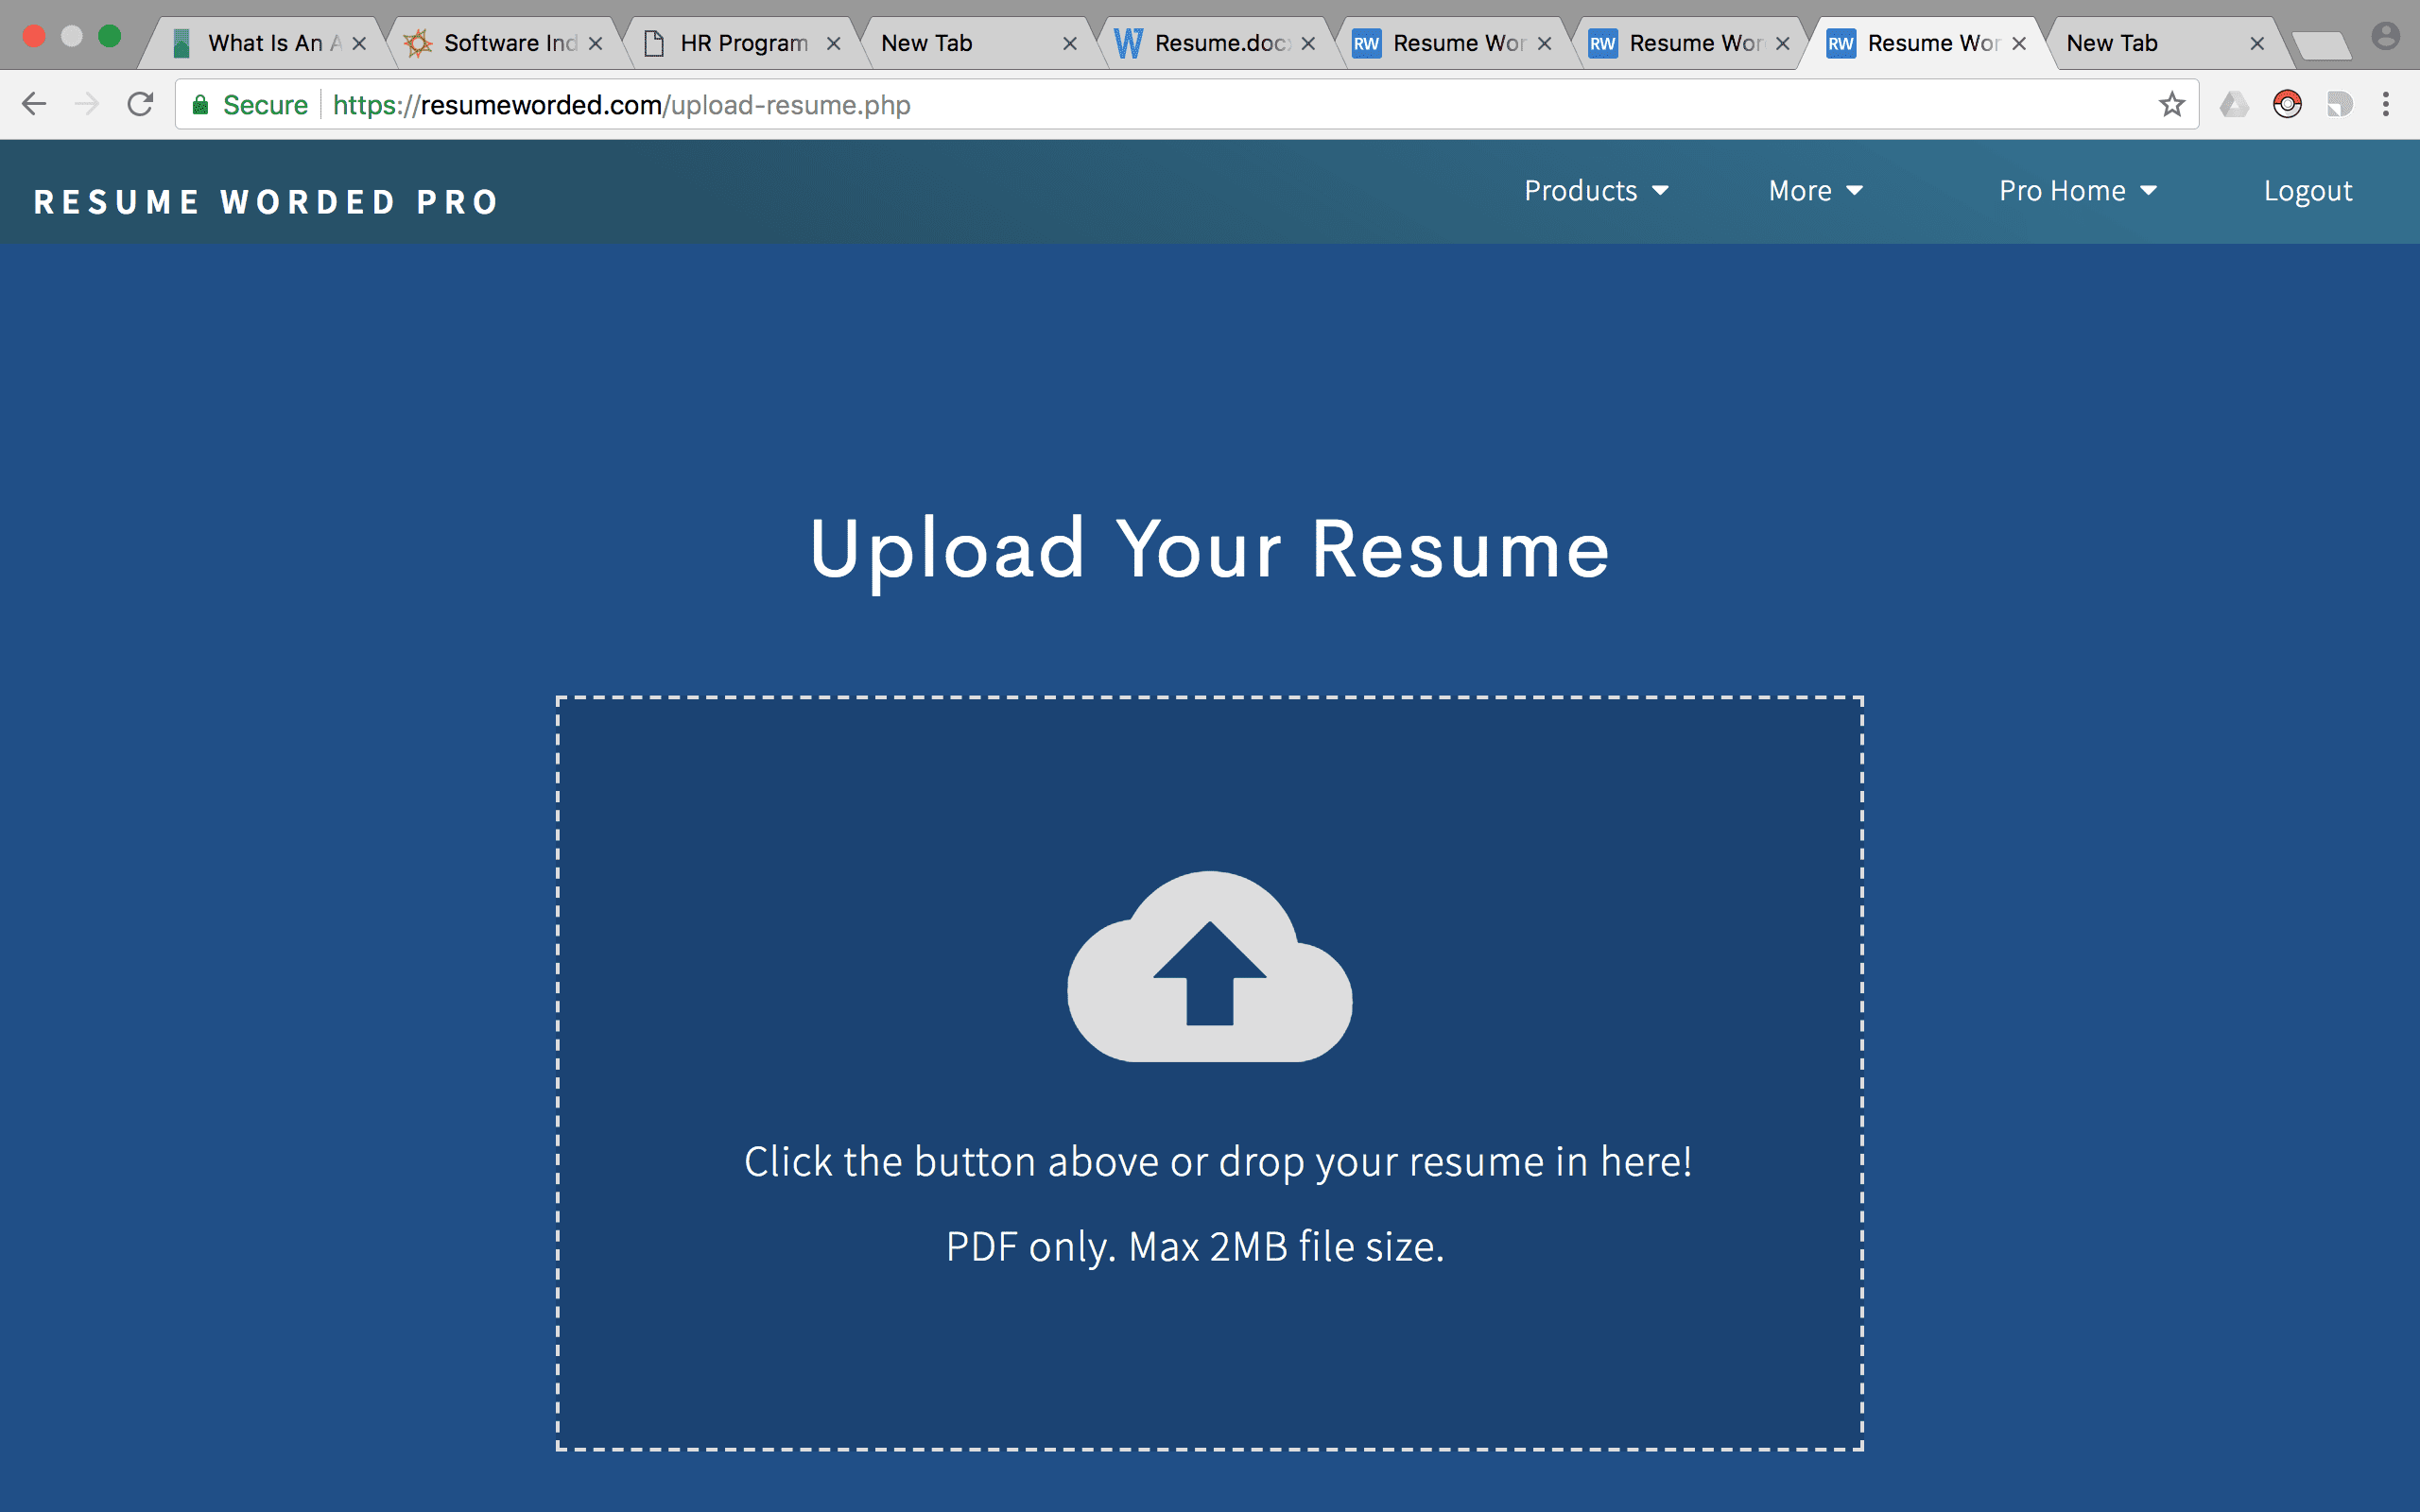Screen dimensions: 2420x1512
Task: Click the resume drop zone text
Action: click(x=1217, y=1161)
